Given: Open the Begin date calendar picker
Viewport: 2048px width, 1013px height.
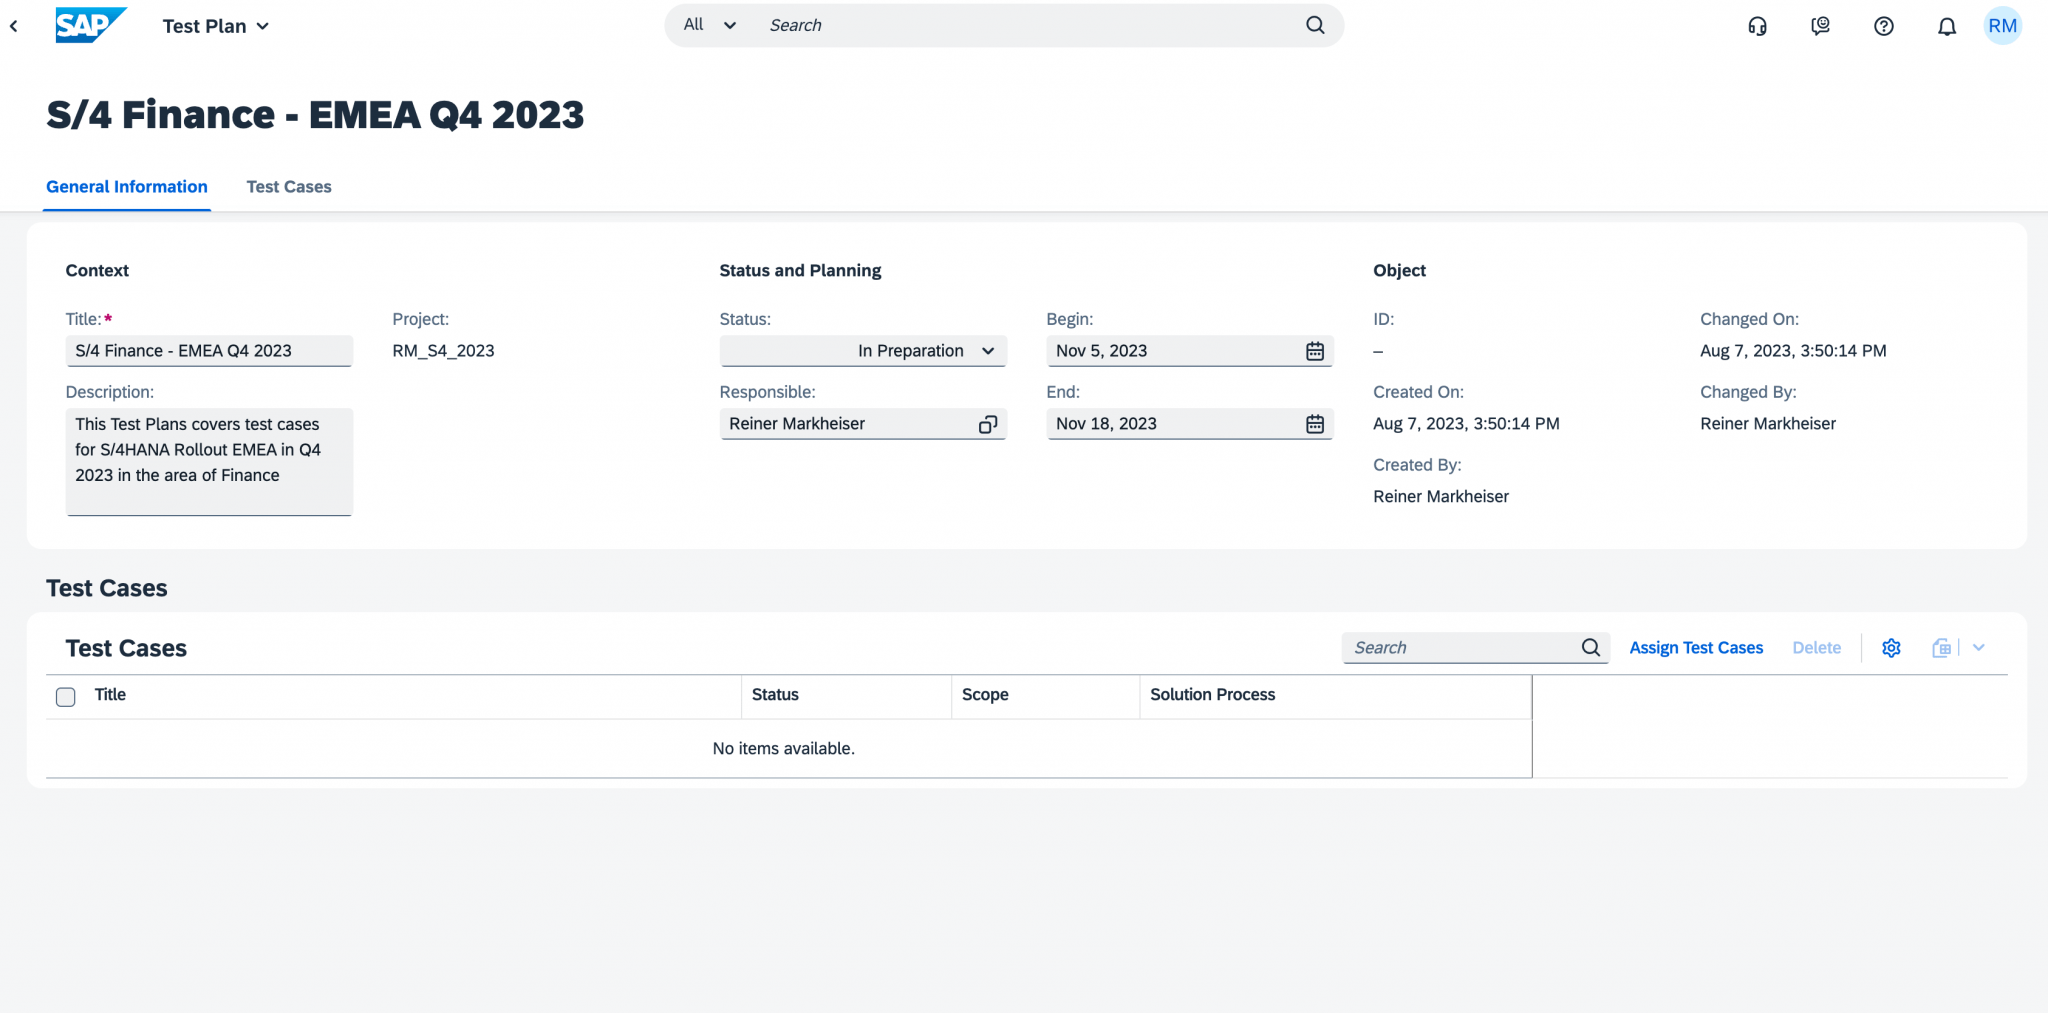Looking at the screenshot, I should coord(1313,350).
